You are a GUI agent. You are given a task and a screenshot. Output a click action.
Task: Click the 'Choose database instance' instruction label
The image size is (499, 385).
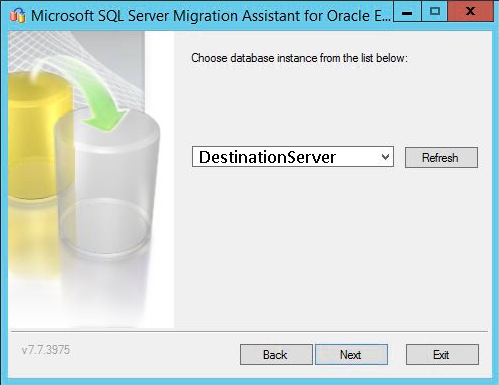(x=299, y=58)
